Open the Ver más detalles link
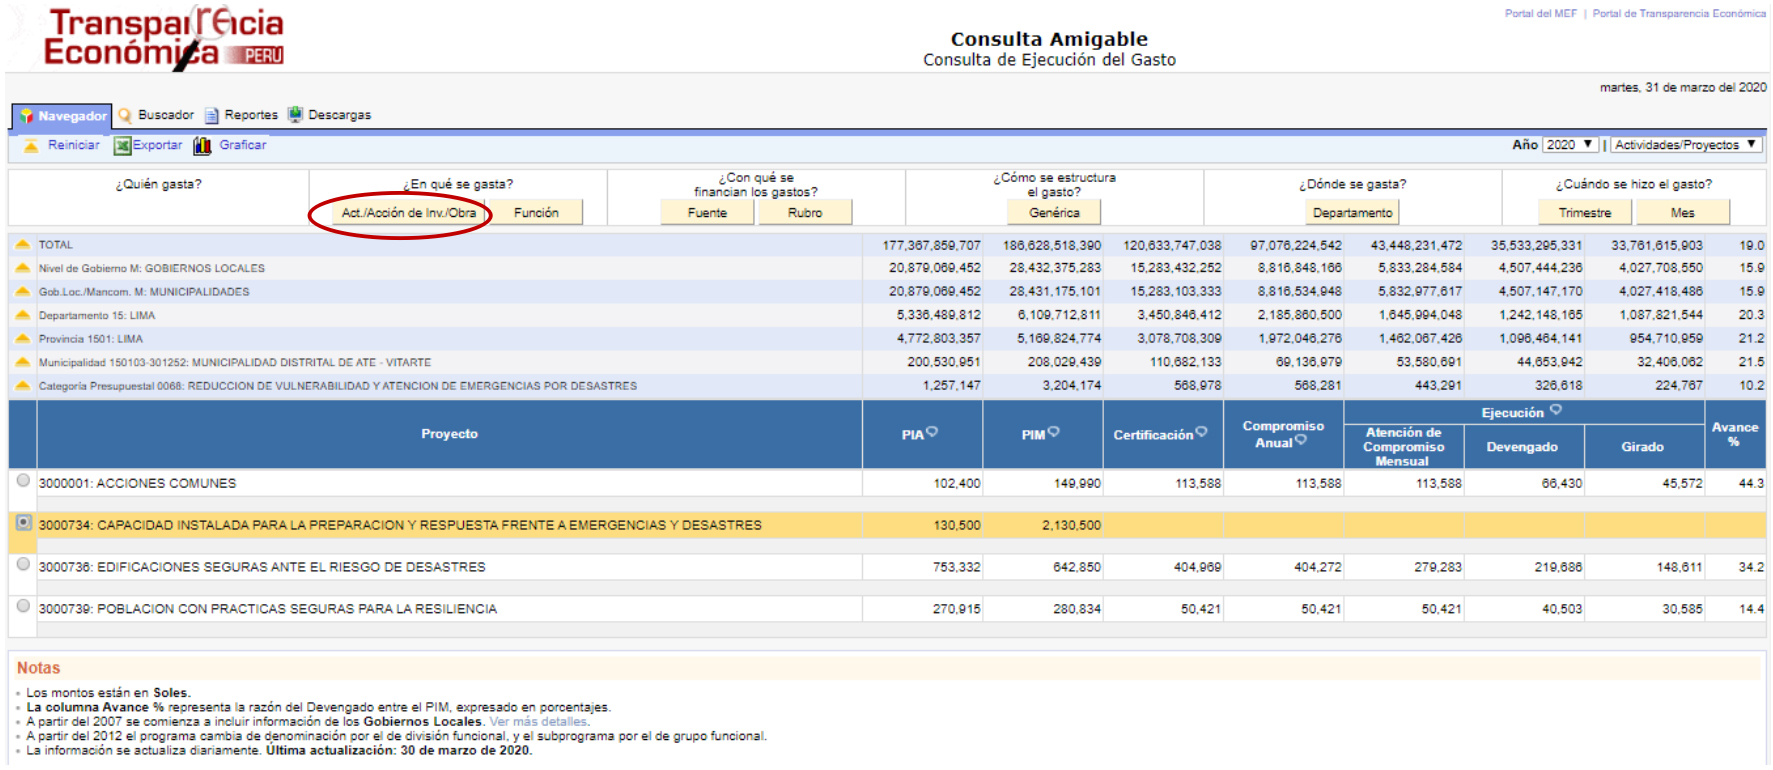 [x=539, y=722]
